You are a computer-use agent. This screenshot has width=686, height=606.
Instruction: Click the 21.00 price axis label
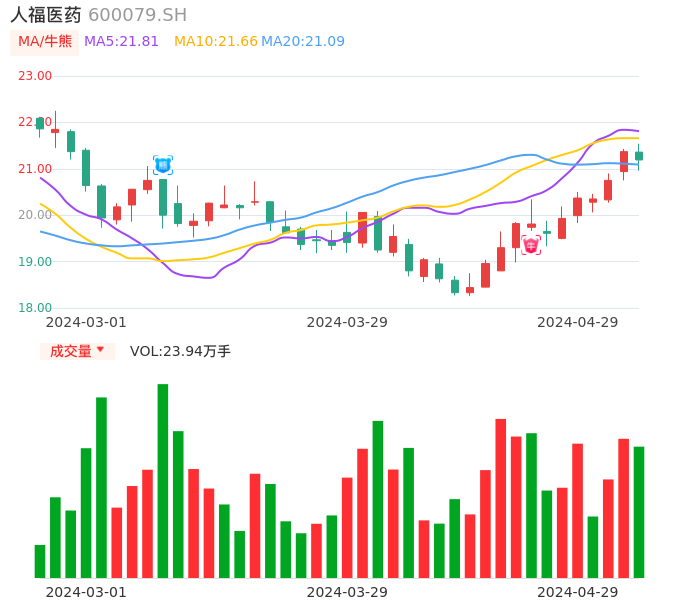(35, 168)
